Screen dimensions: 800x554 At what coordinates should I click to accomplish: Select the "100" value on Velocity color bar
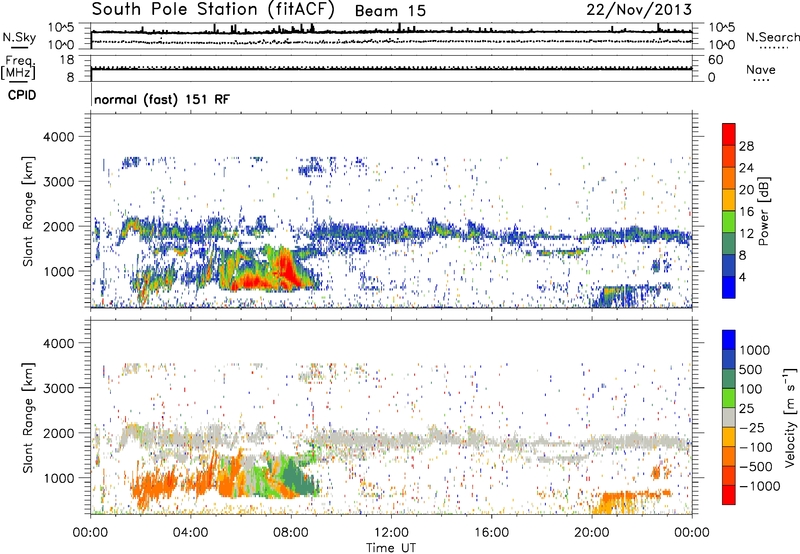[x=751, y=389]
